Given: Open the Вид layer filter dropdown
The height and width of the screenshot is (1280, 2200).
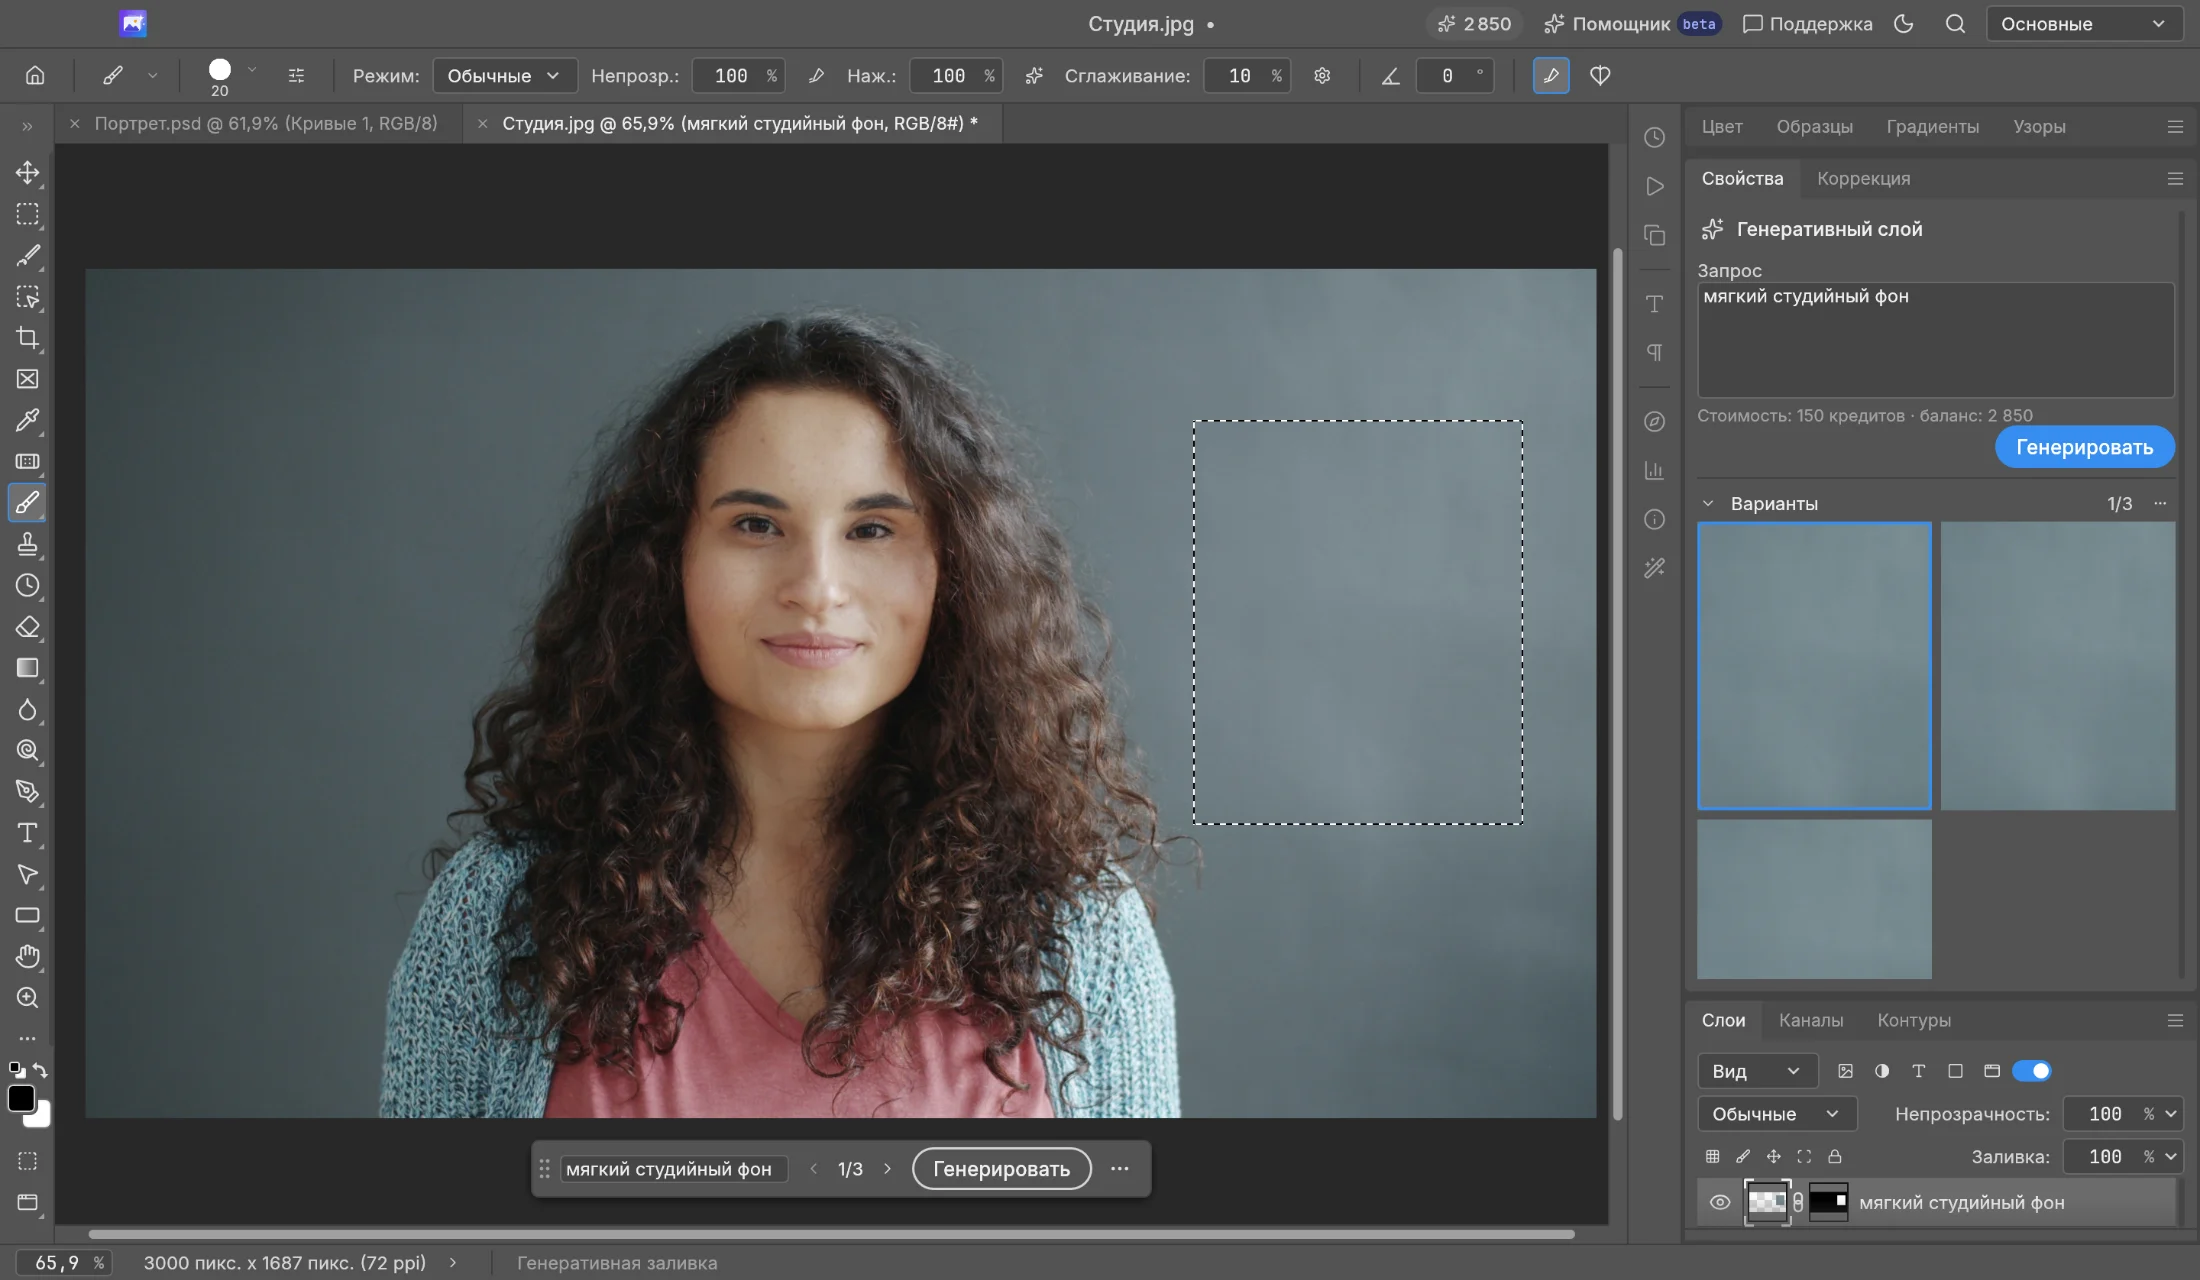Looking at the screenshot, I should pyautogui.click(x=1756, y=1071).
